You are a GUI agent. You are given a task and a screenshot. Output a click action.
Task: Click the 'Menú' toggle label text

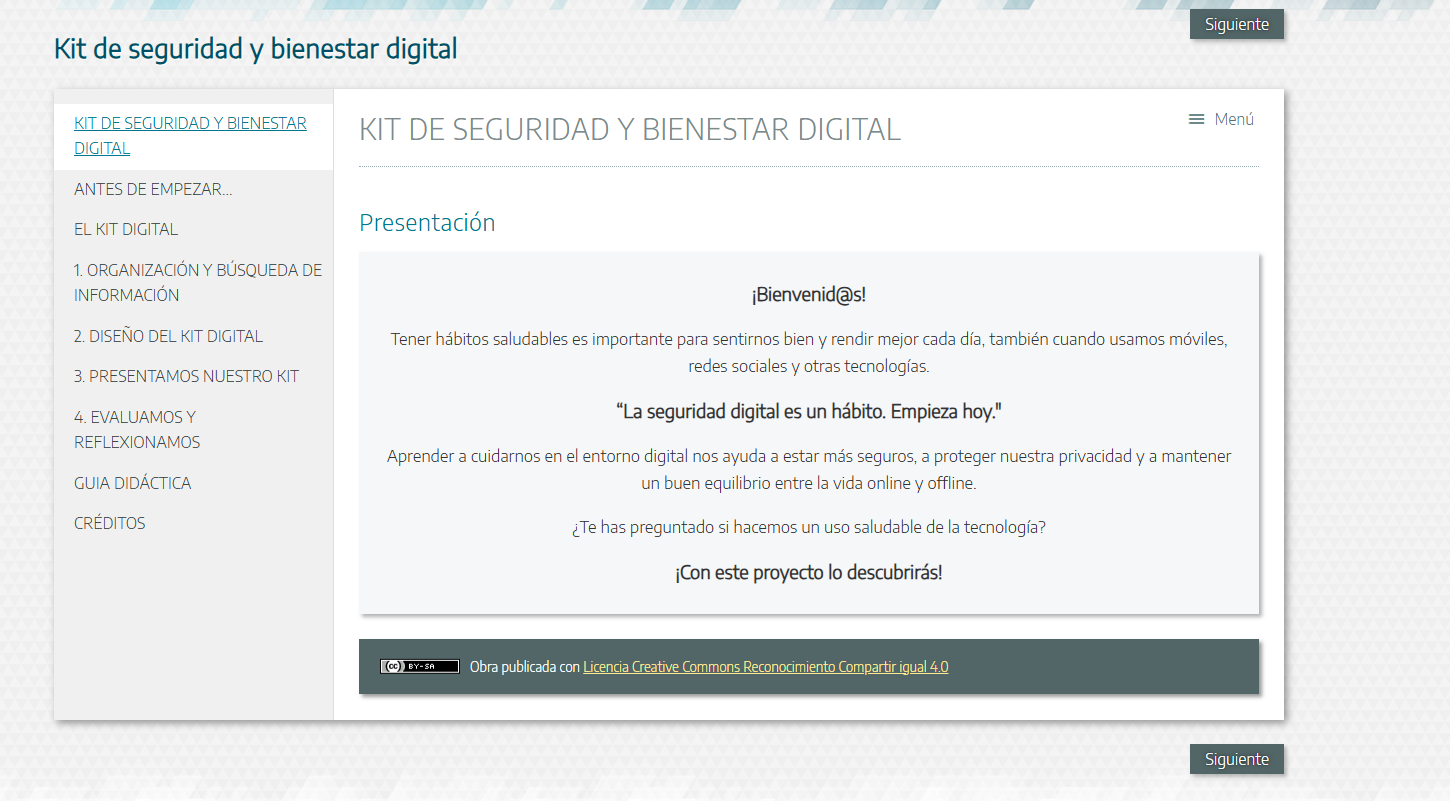1234,120
